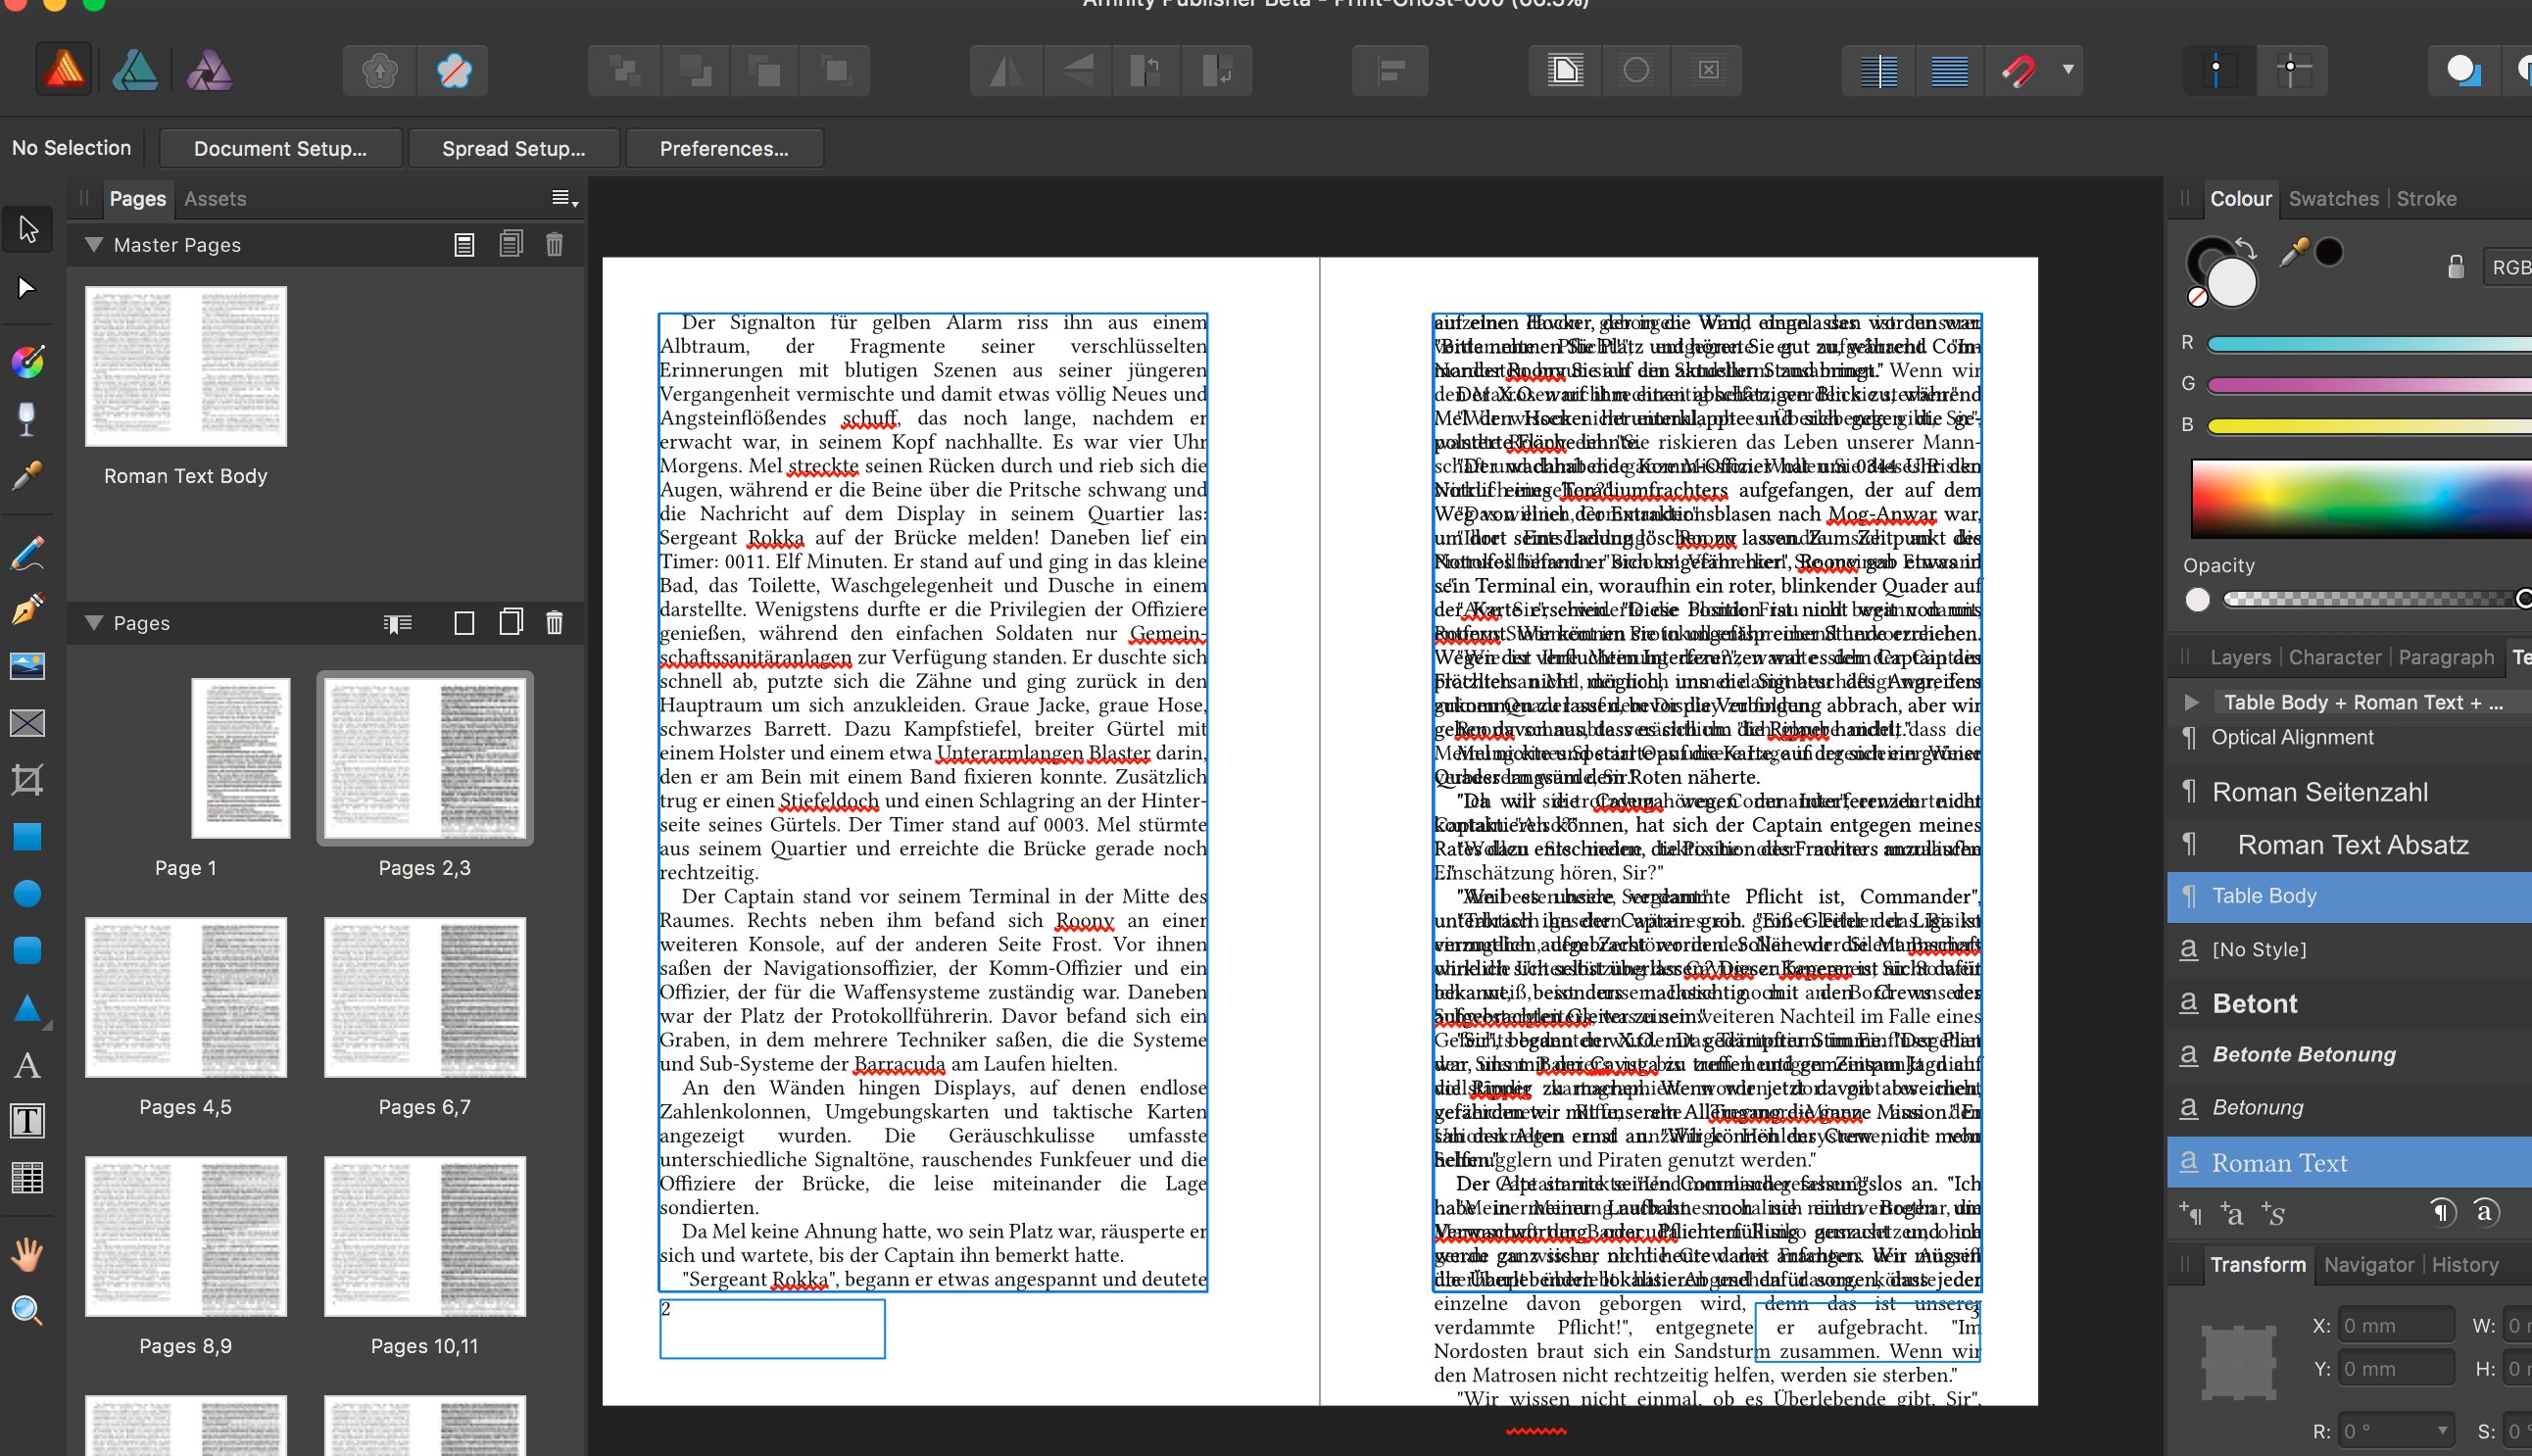
Task: Select the Crop tool
Action: point(28,779)
